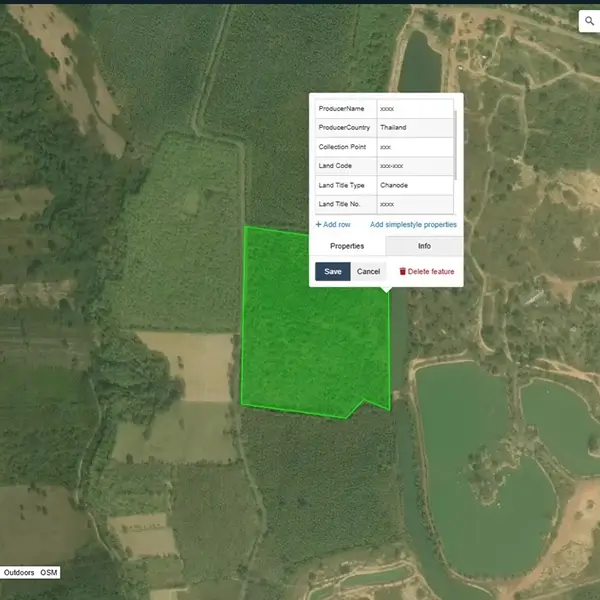
Task: Click the Collection Point value cell
Action: 415,147
